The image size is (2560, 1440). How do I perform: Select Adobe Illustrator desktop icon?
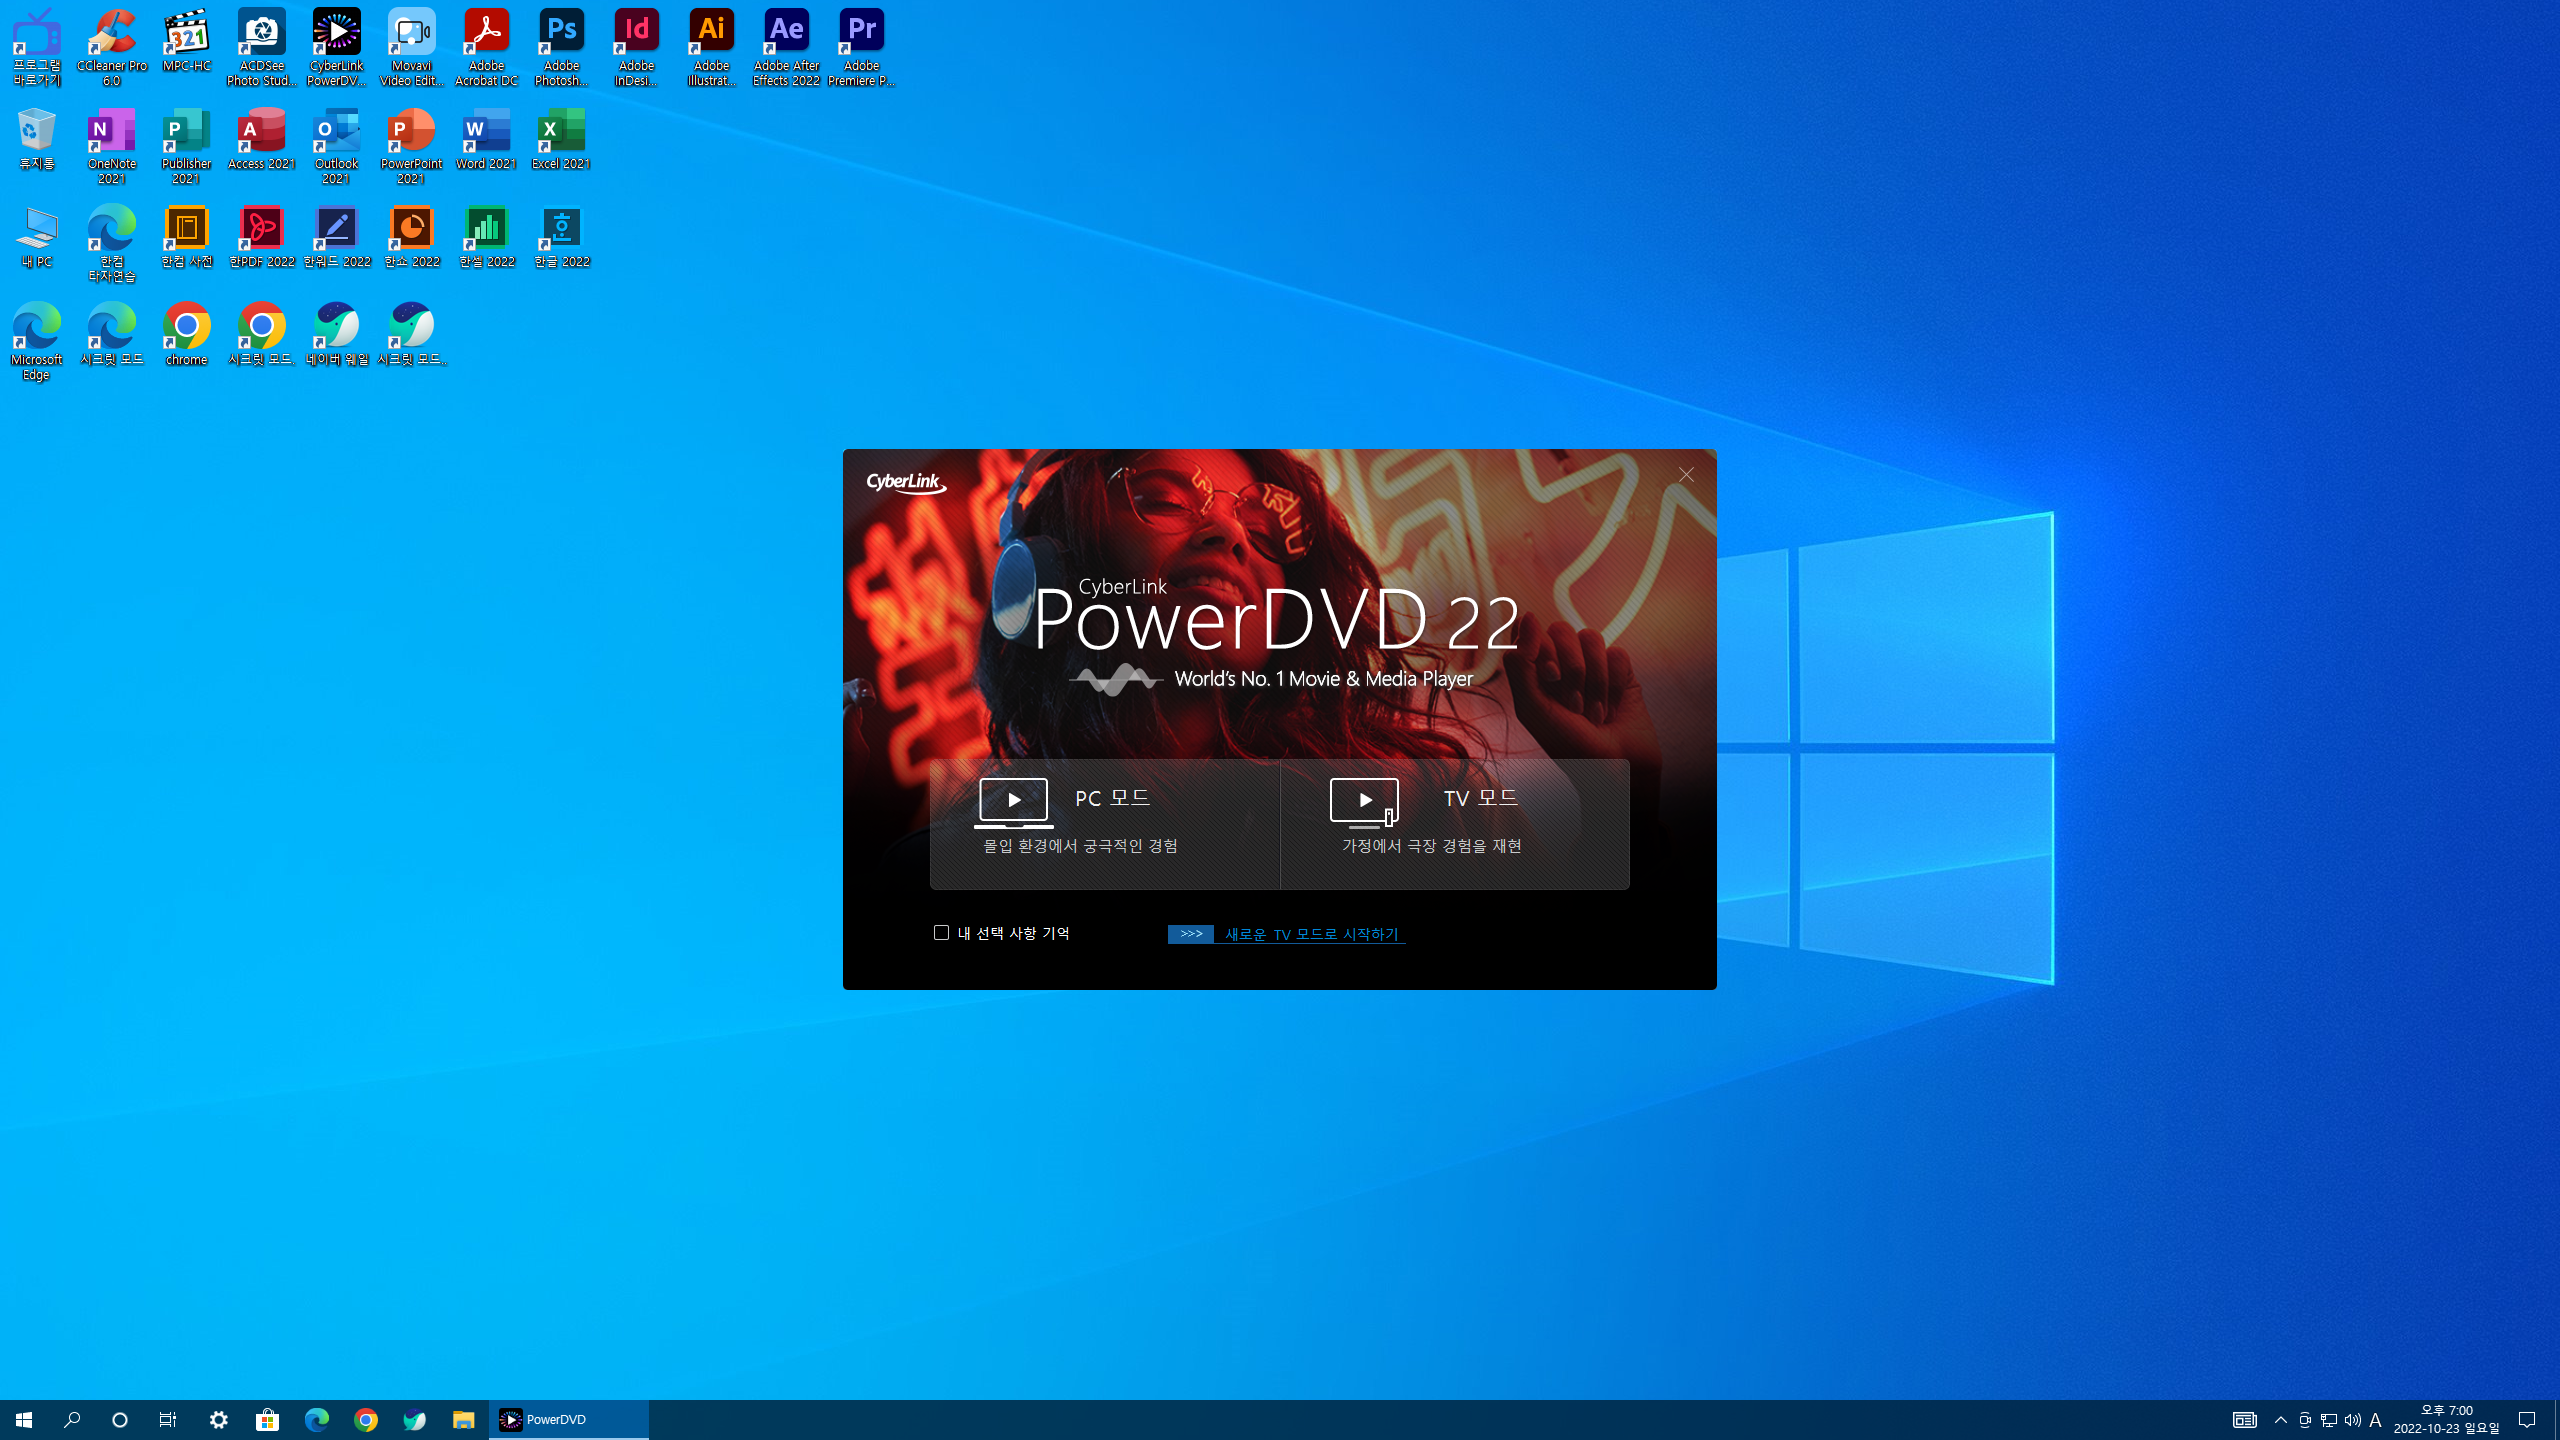[x=711, y=47]
